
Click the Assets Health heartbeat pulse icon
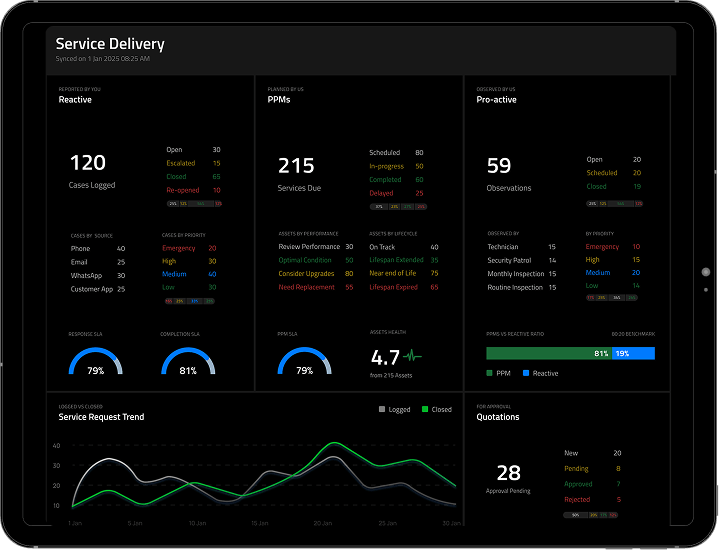[412, 355]
